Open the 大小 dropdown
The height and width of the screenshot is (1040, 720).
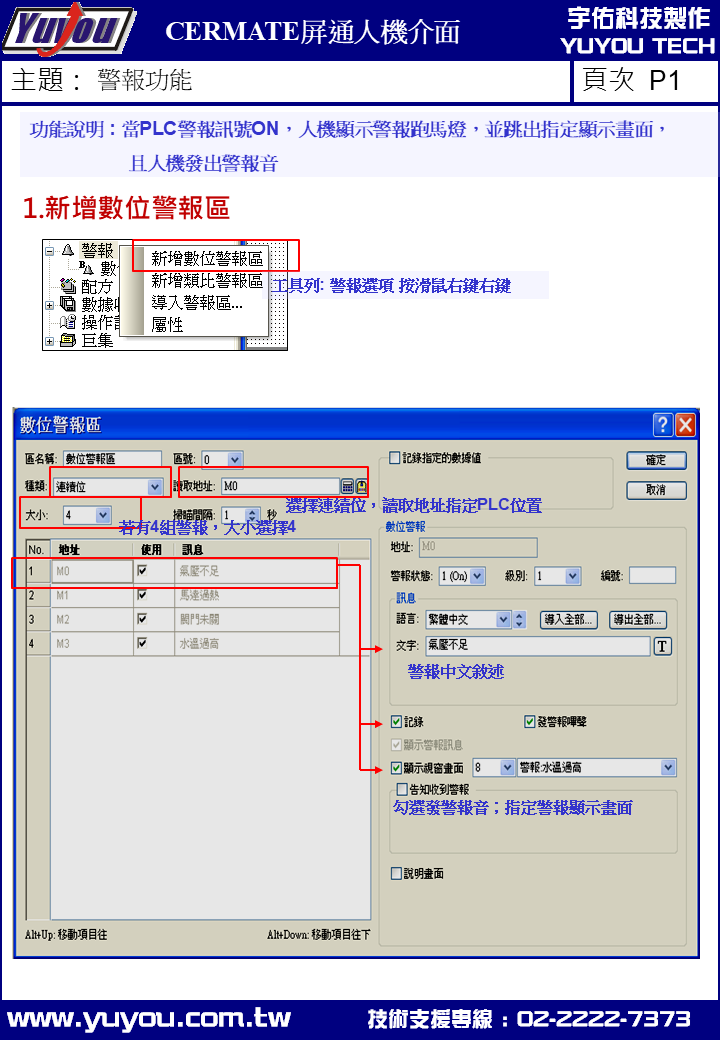[x=102, y=515]
